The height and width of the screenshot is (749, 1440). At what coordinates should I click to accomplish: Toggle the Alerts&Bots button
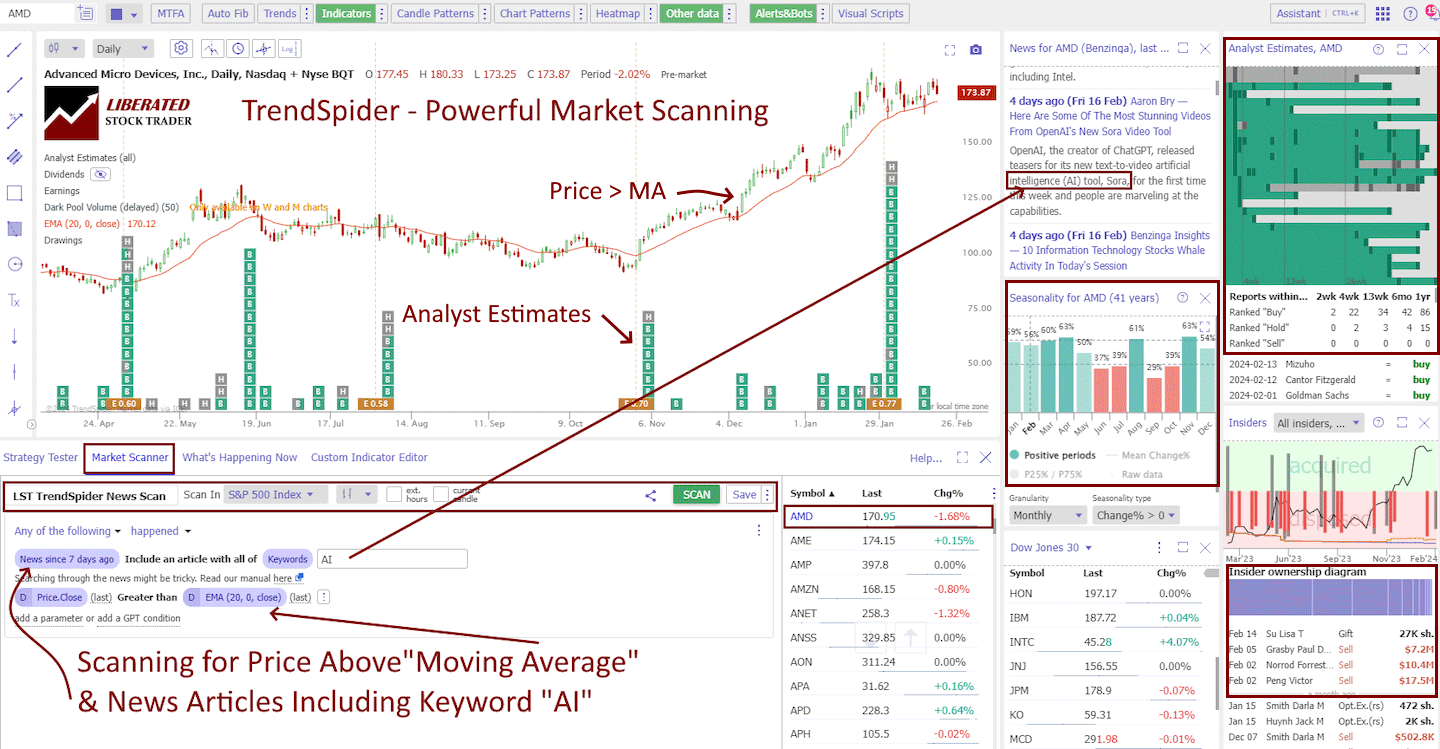tap(781, 14)
